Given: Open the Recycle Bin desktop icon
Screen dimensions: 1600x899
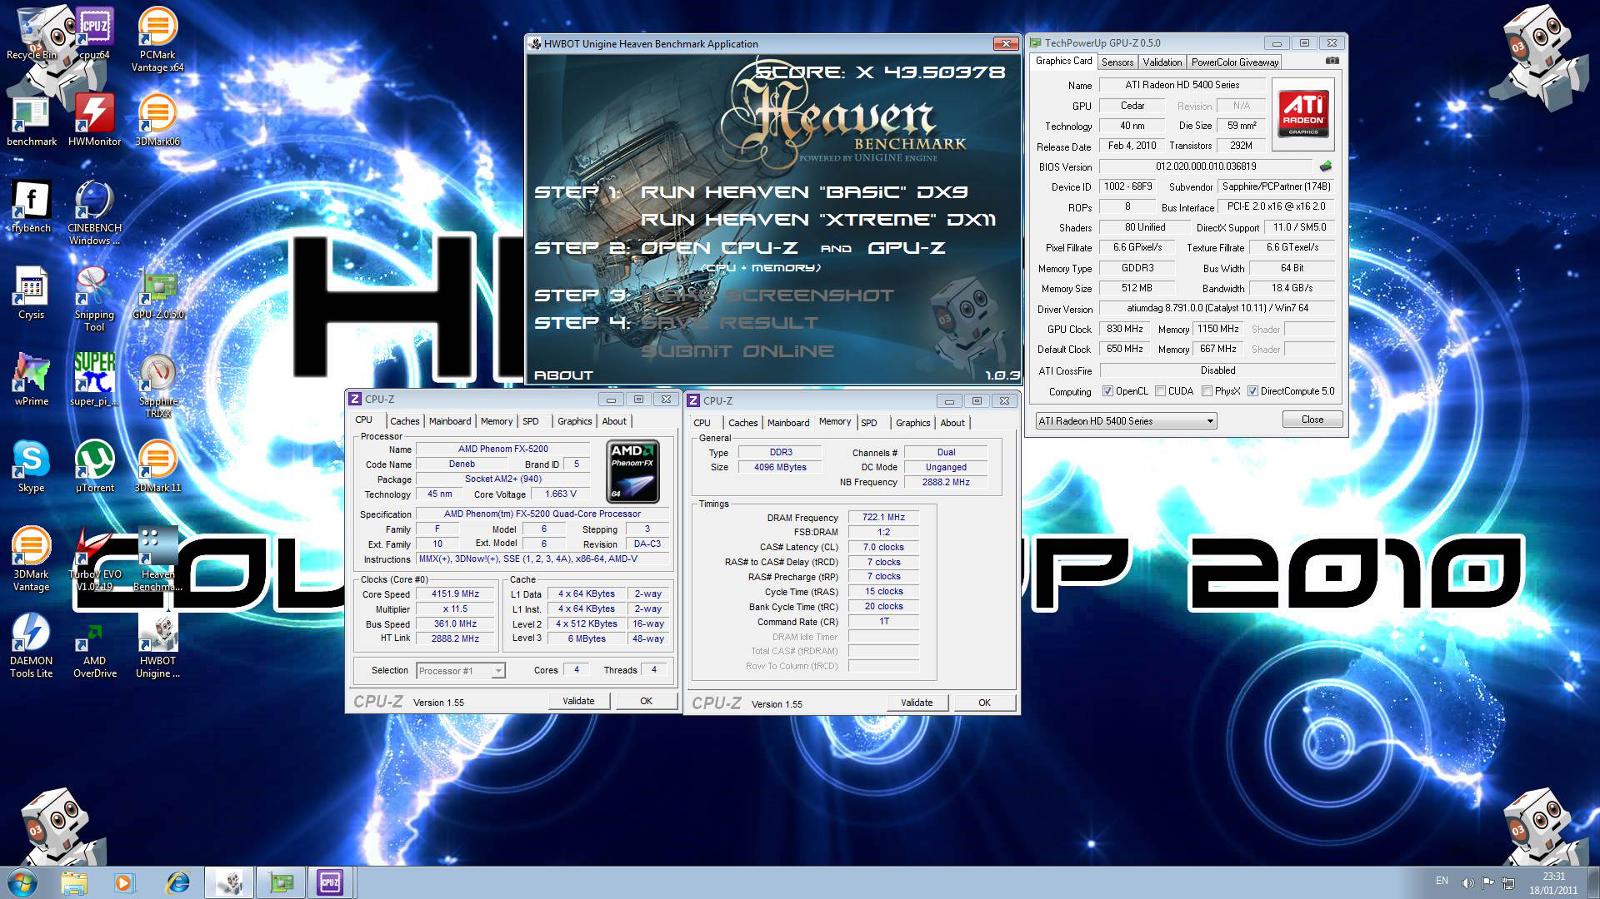Looking at the screenshot, I should (31, 34).
